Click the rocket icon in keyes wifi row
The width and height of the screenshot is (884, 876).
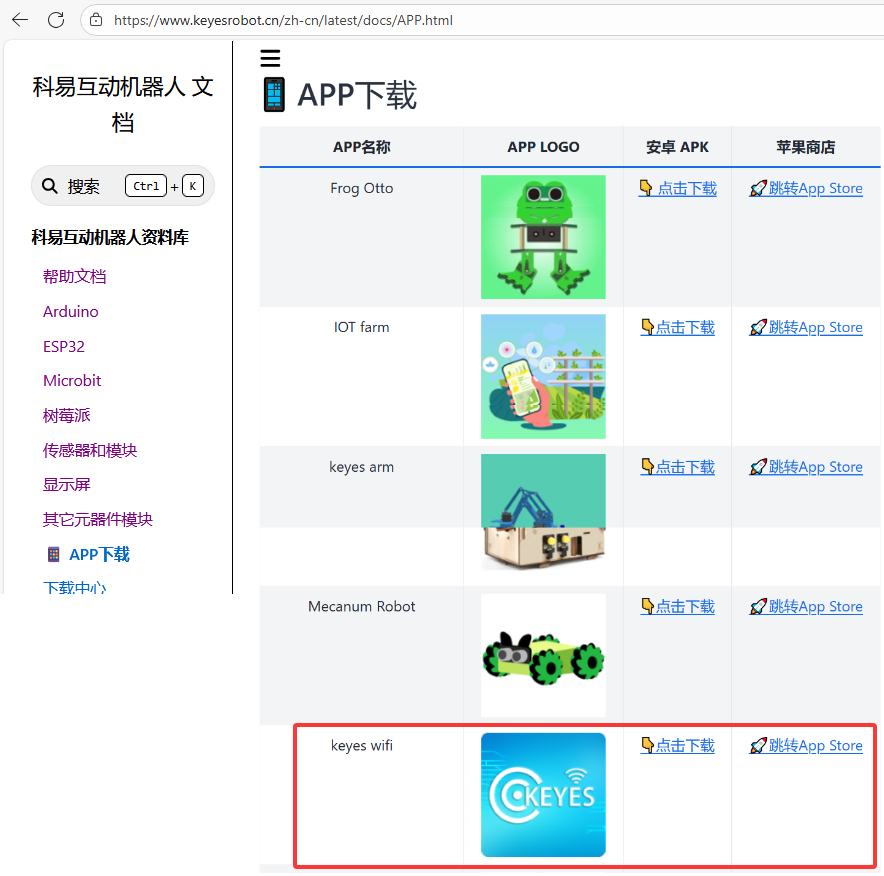(758, 745)
